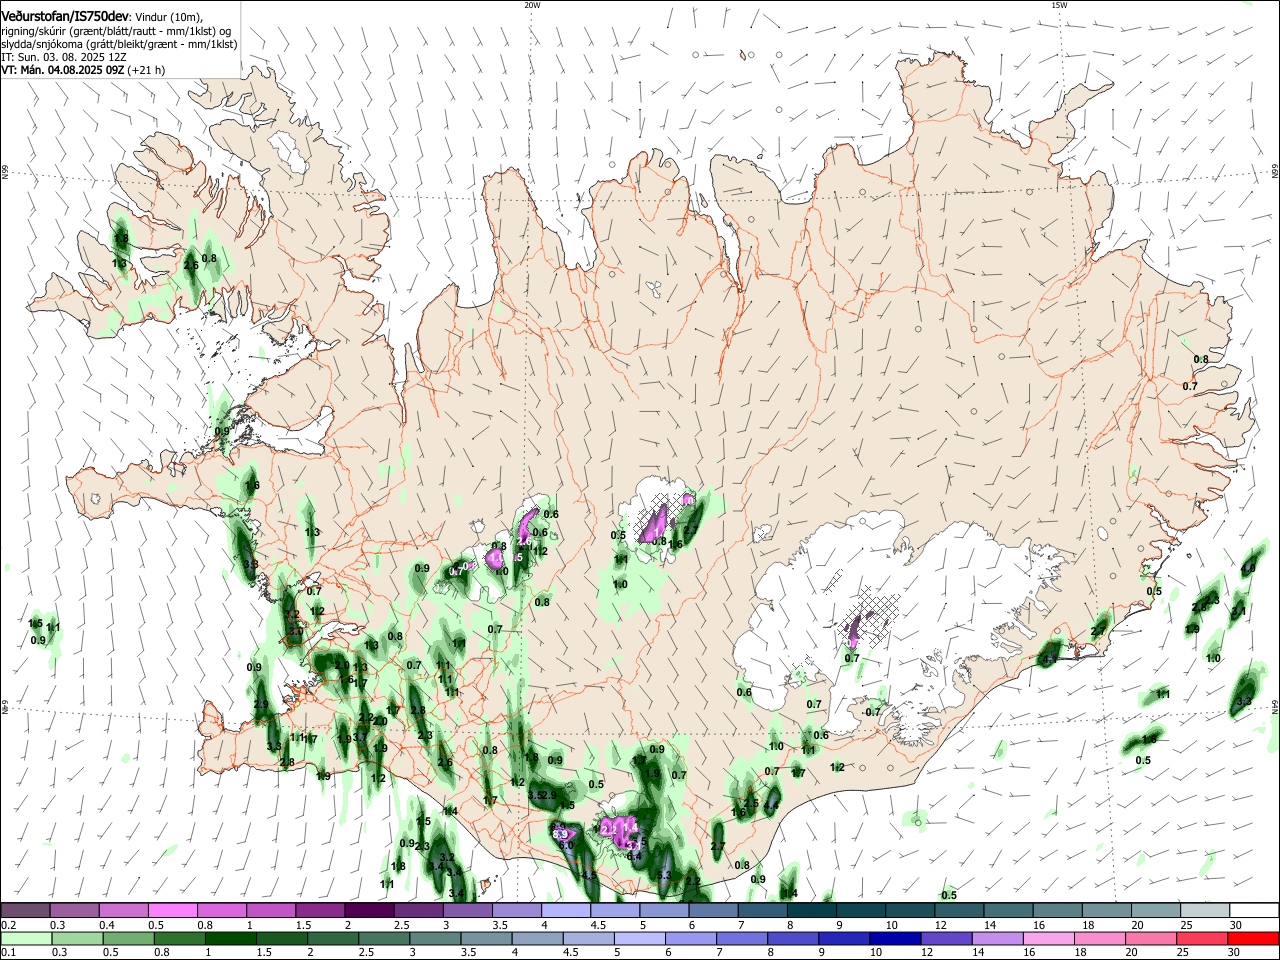
Task: Pick the dark green swatch between 1 and 1.5, lower legend
Action: coord(229,938)
